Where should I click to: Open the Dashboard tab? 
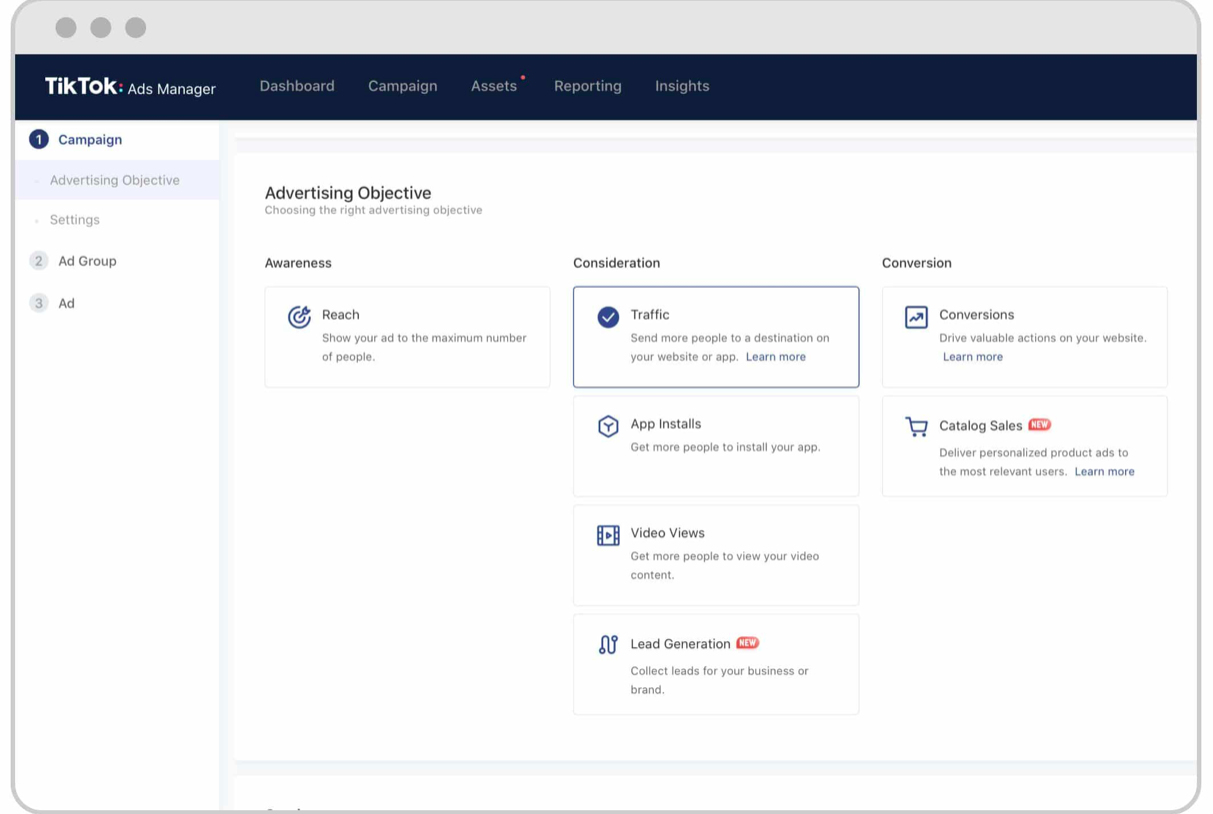coord(297,86)
